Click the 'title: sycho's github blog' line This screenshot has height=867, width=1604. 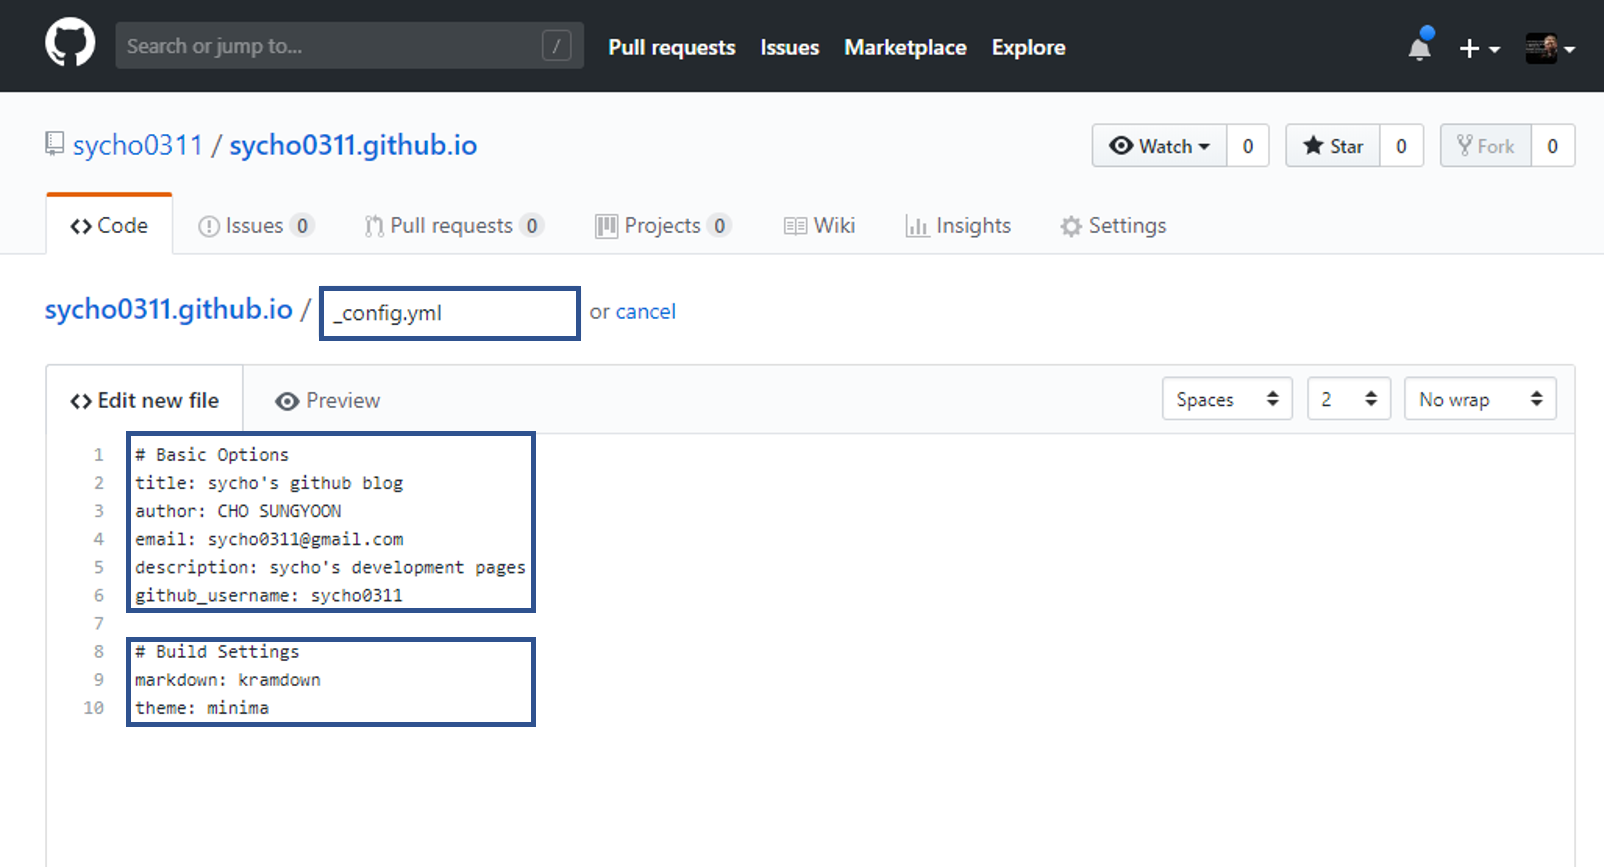(269, 483)
